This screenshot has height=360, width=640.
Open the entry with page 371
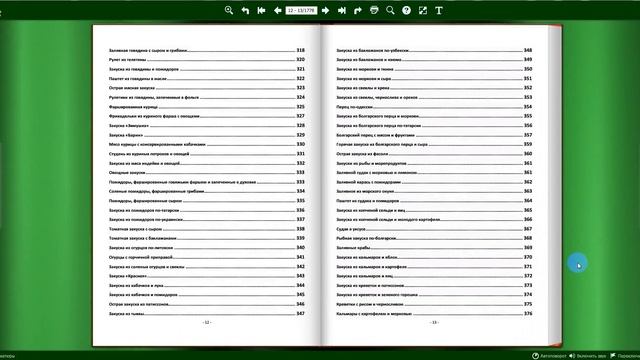click(x=434, y=267)
